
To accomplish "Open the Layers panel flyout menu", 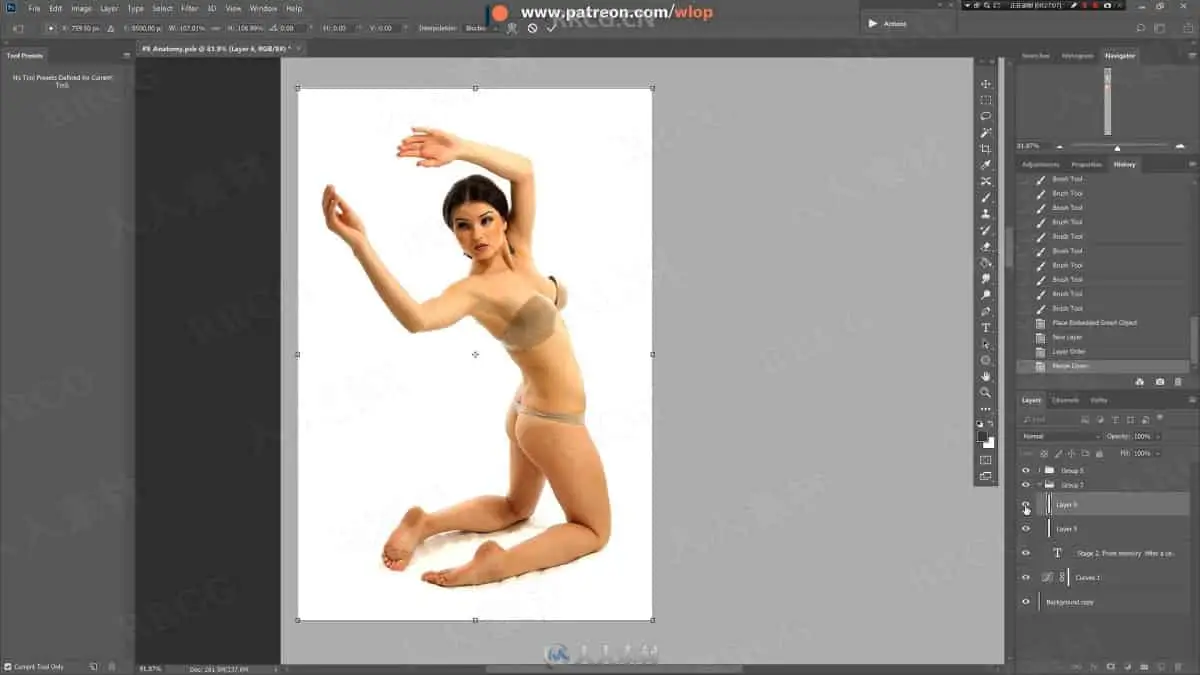I will 1191,400.
